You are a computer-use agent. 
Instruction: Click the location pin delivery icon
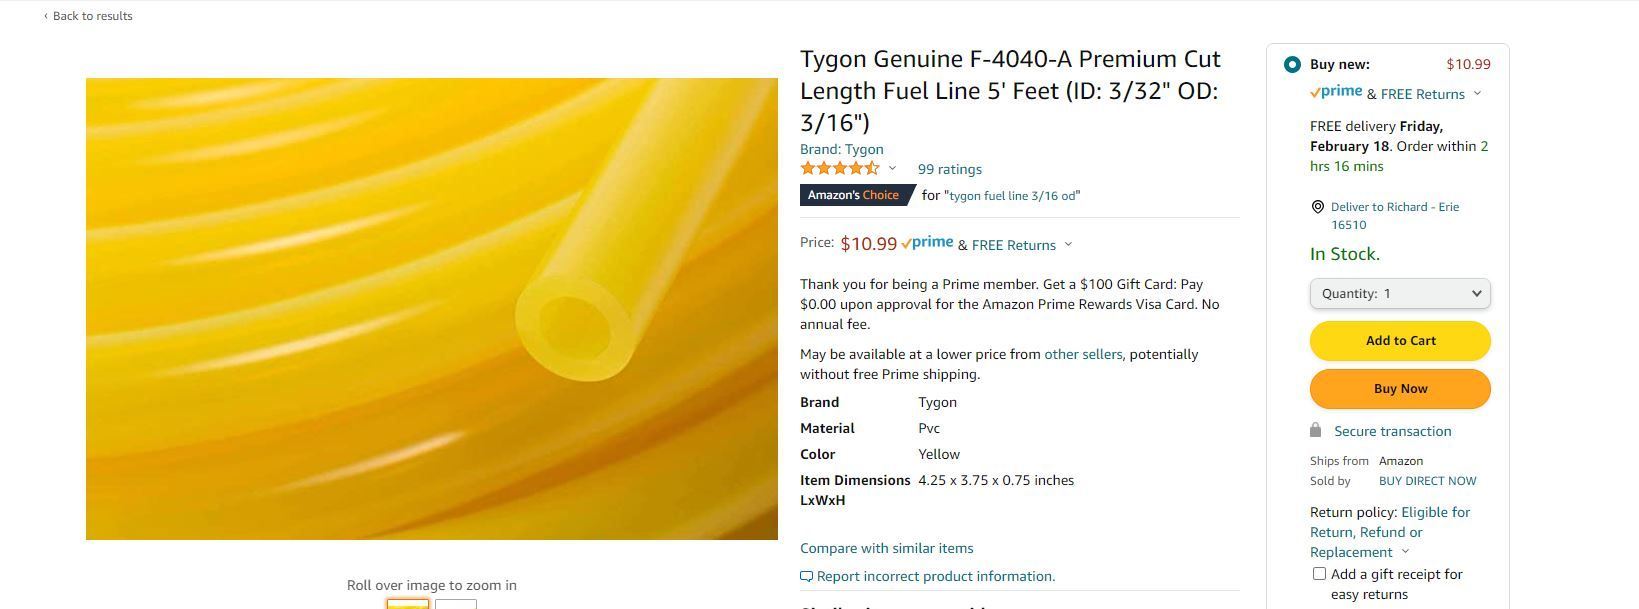1317,207
